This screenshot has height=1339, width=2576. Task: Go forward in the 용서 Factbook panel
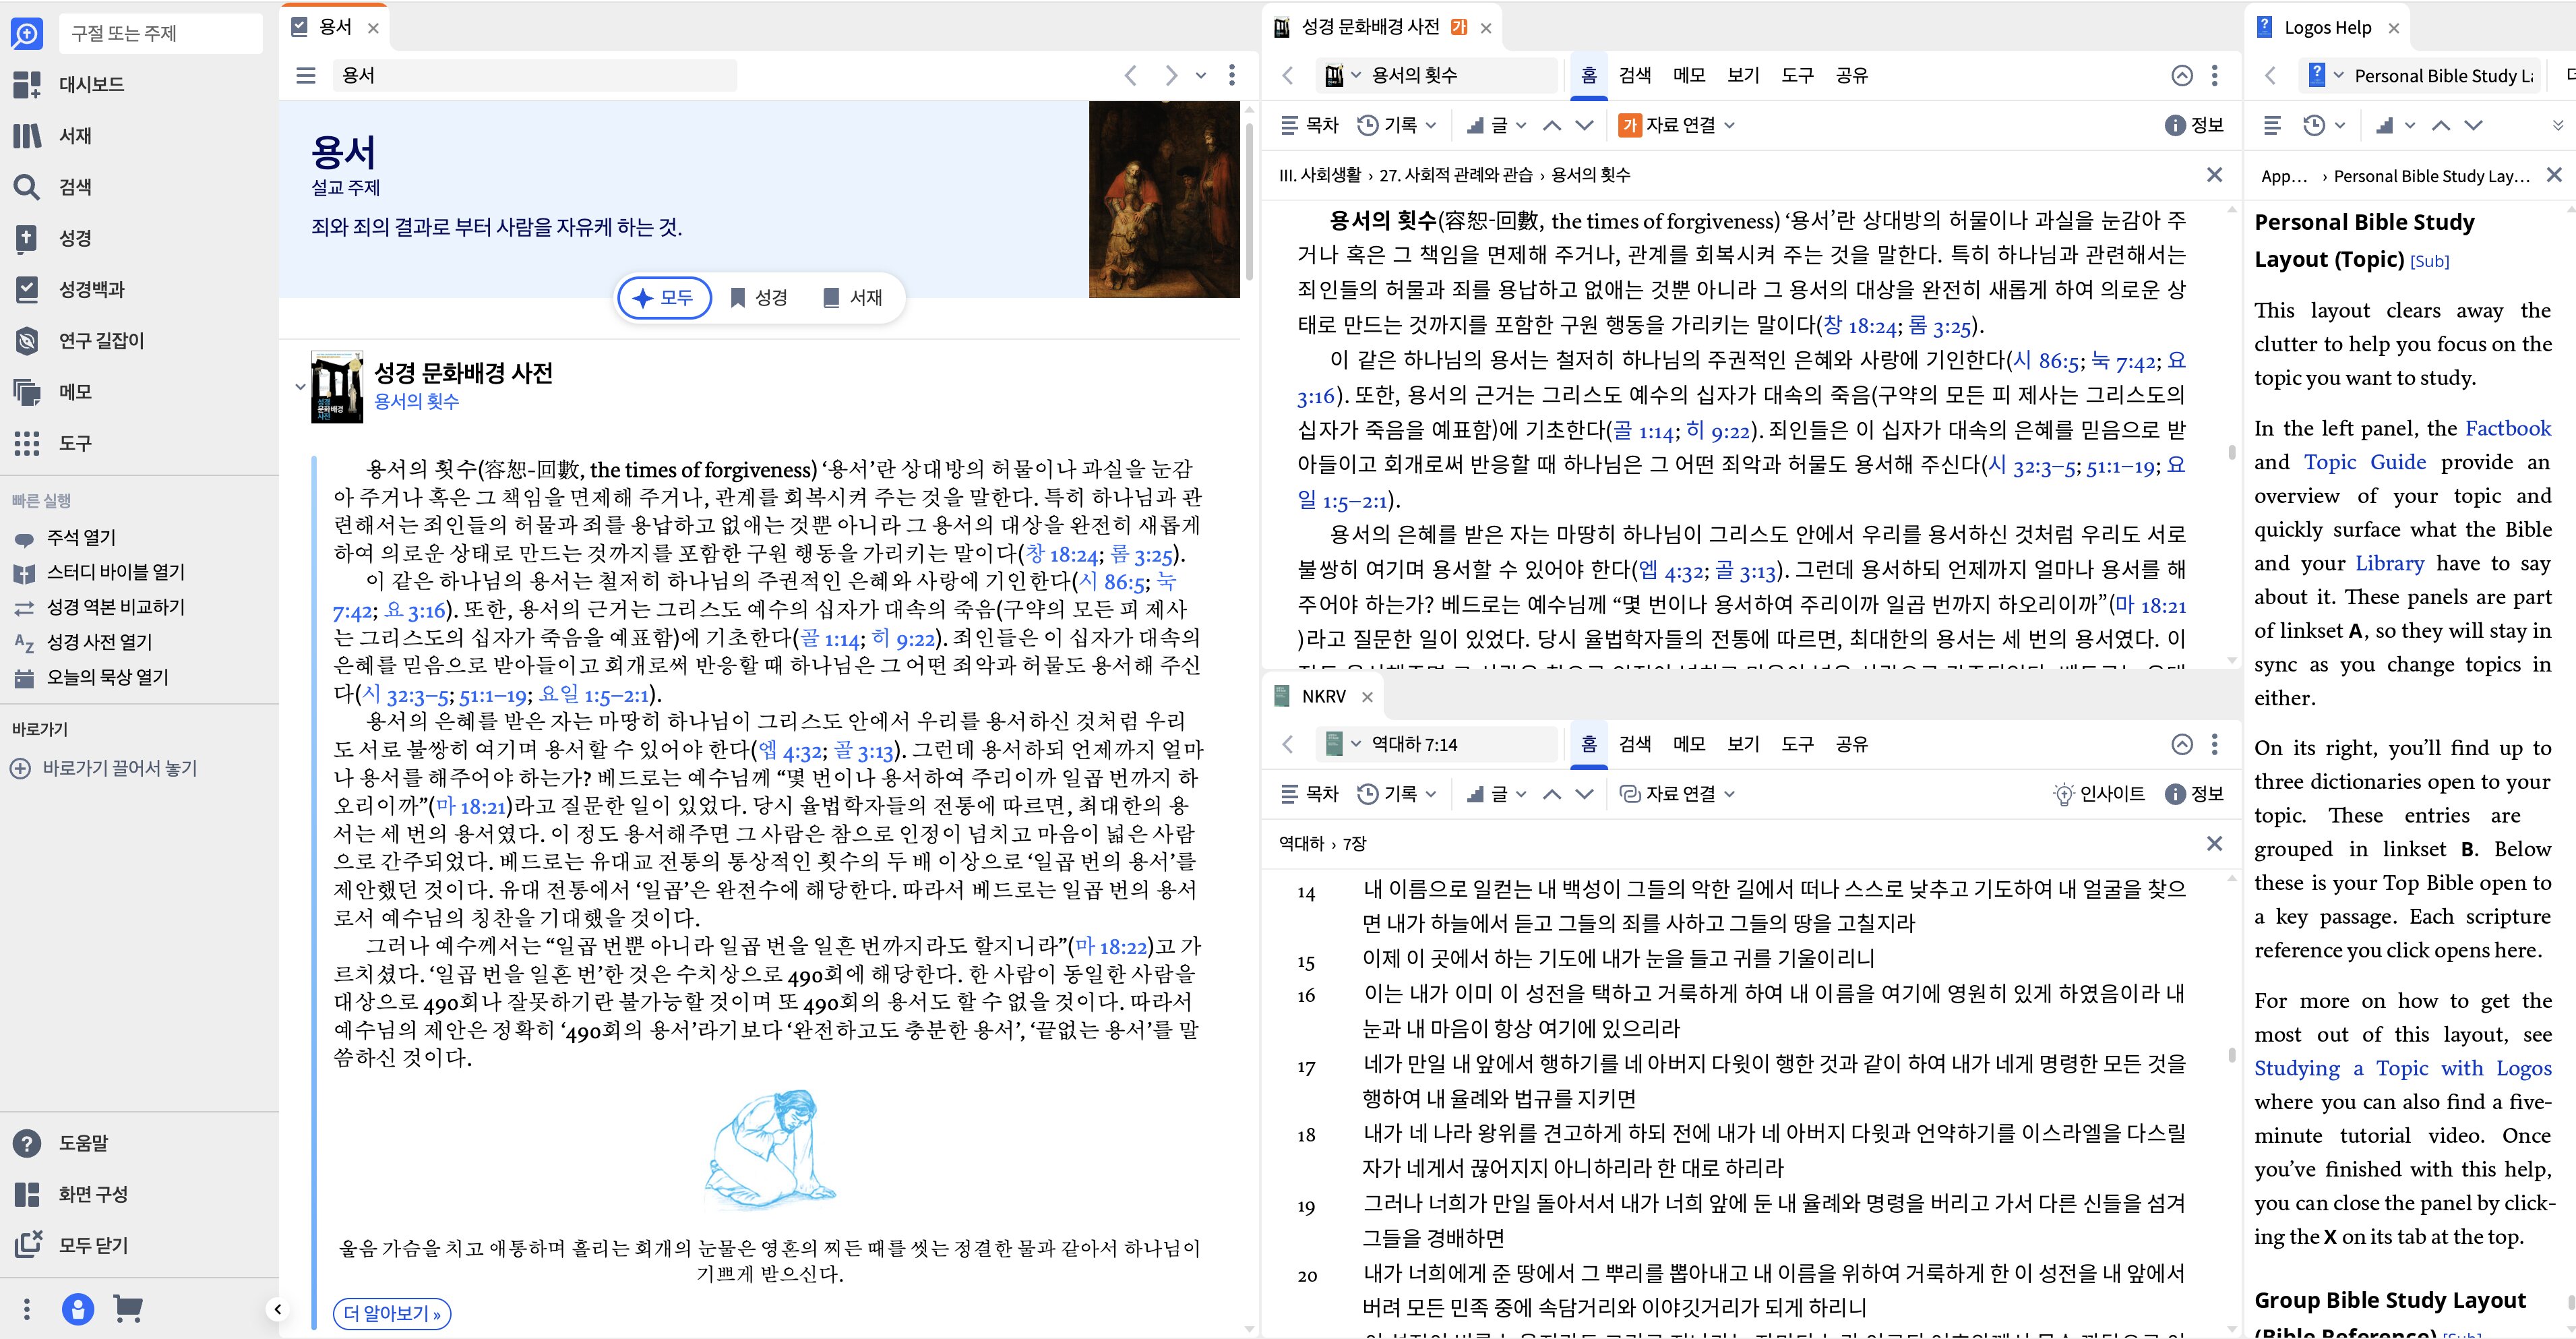coord(1171,75)
